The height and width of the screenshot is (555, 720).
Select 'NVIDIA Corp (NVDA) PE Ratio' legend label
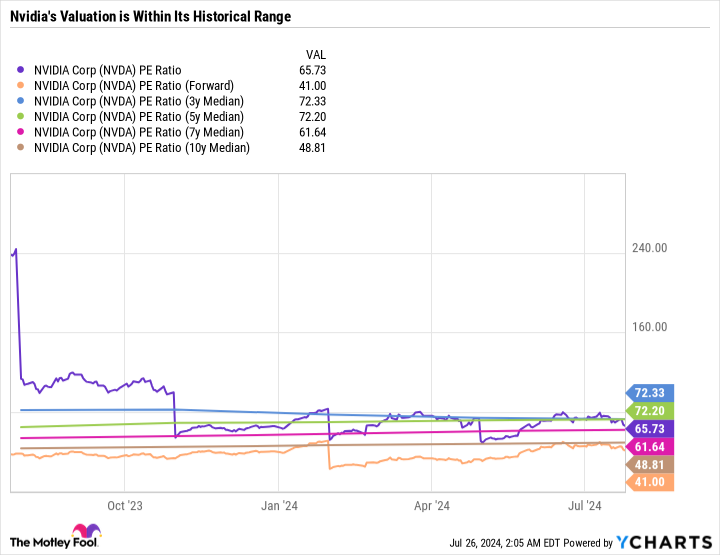107,70
